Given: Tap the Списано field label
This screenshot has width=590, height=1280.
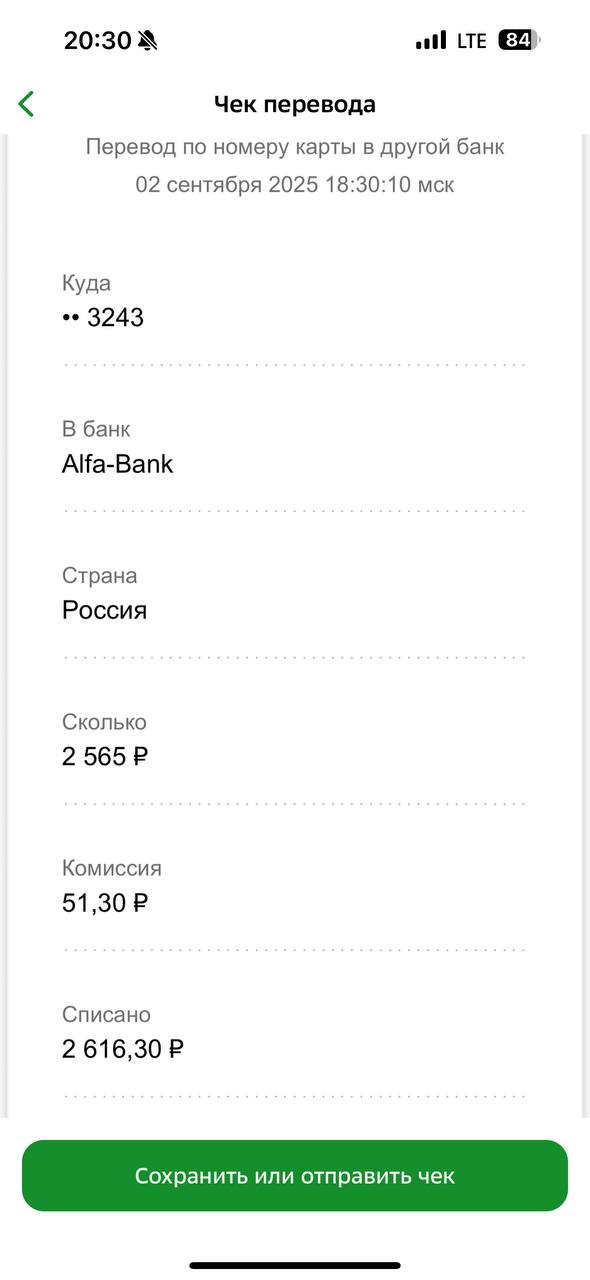Looking at the screenshot, I should 106,1015.
